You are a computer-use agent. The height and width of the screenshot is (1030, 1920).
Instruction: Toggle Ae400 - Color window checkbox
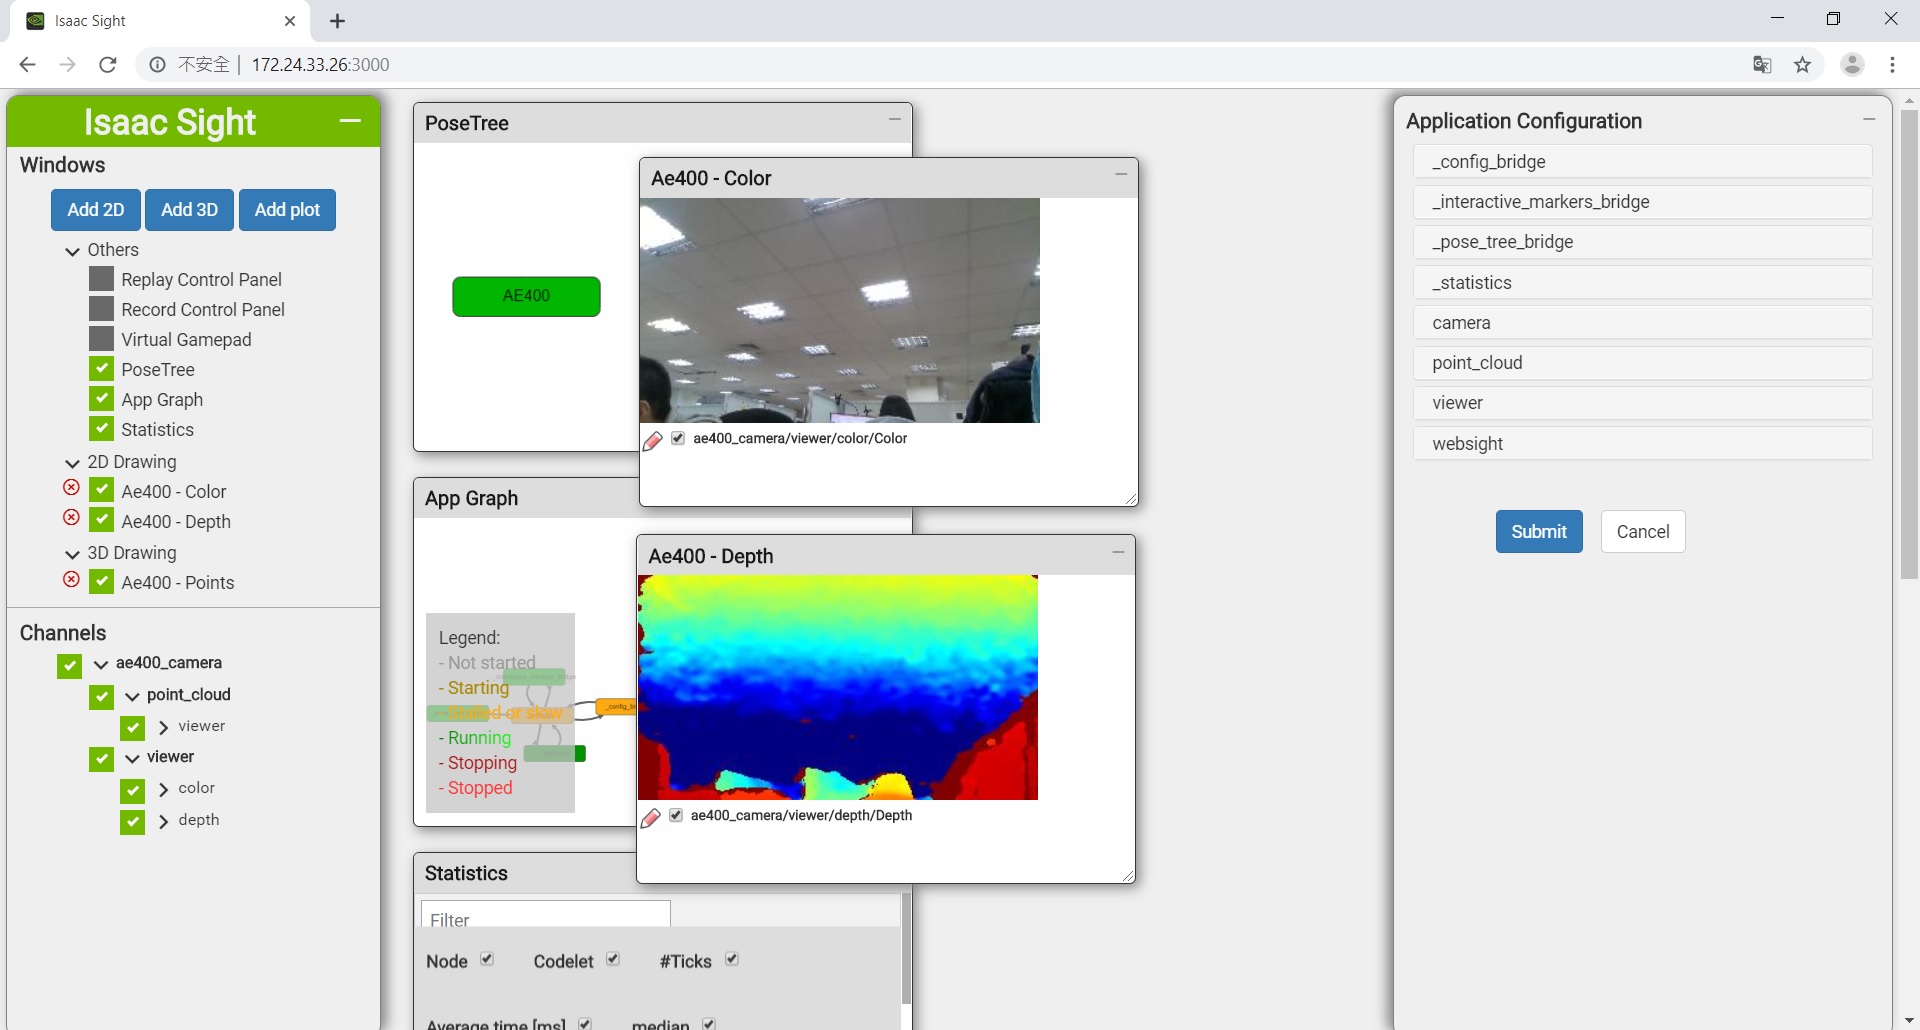(101, 490)
